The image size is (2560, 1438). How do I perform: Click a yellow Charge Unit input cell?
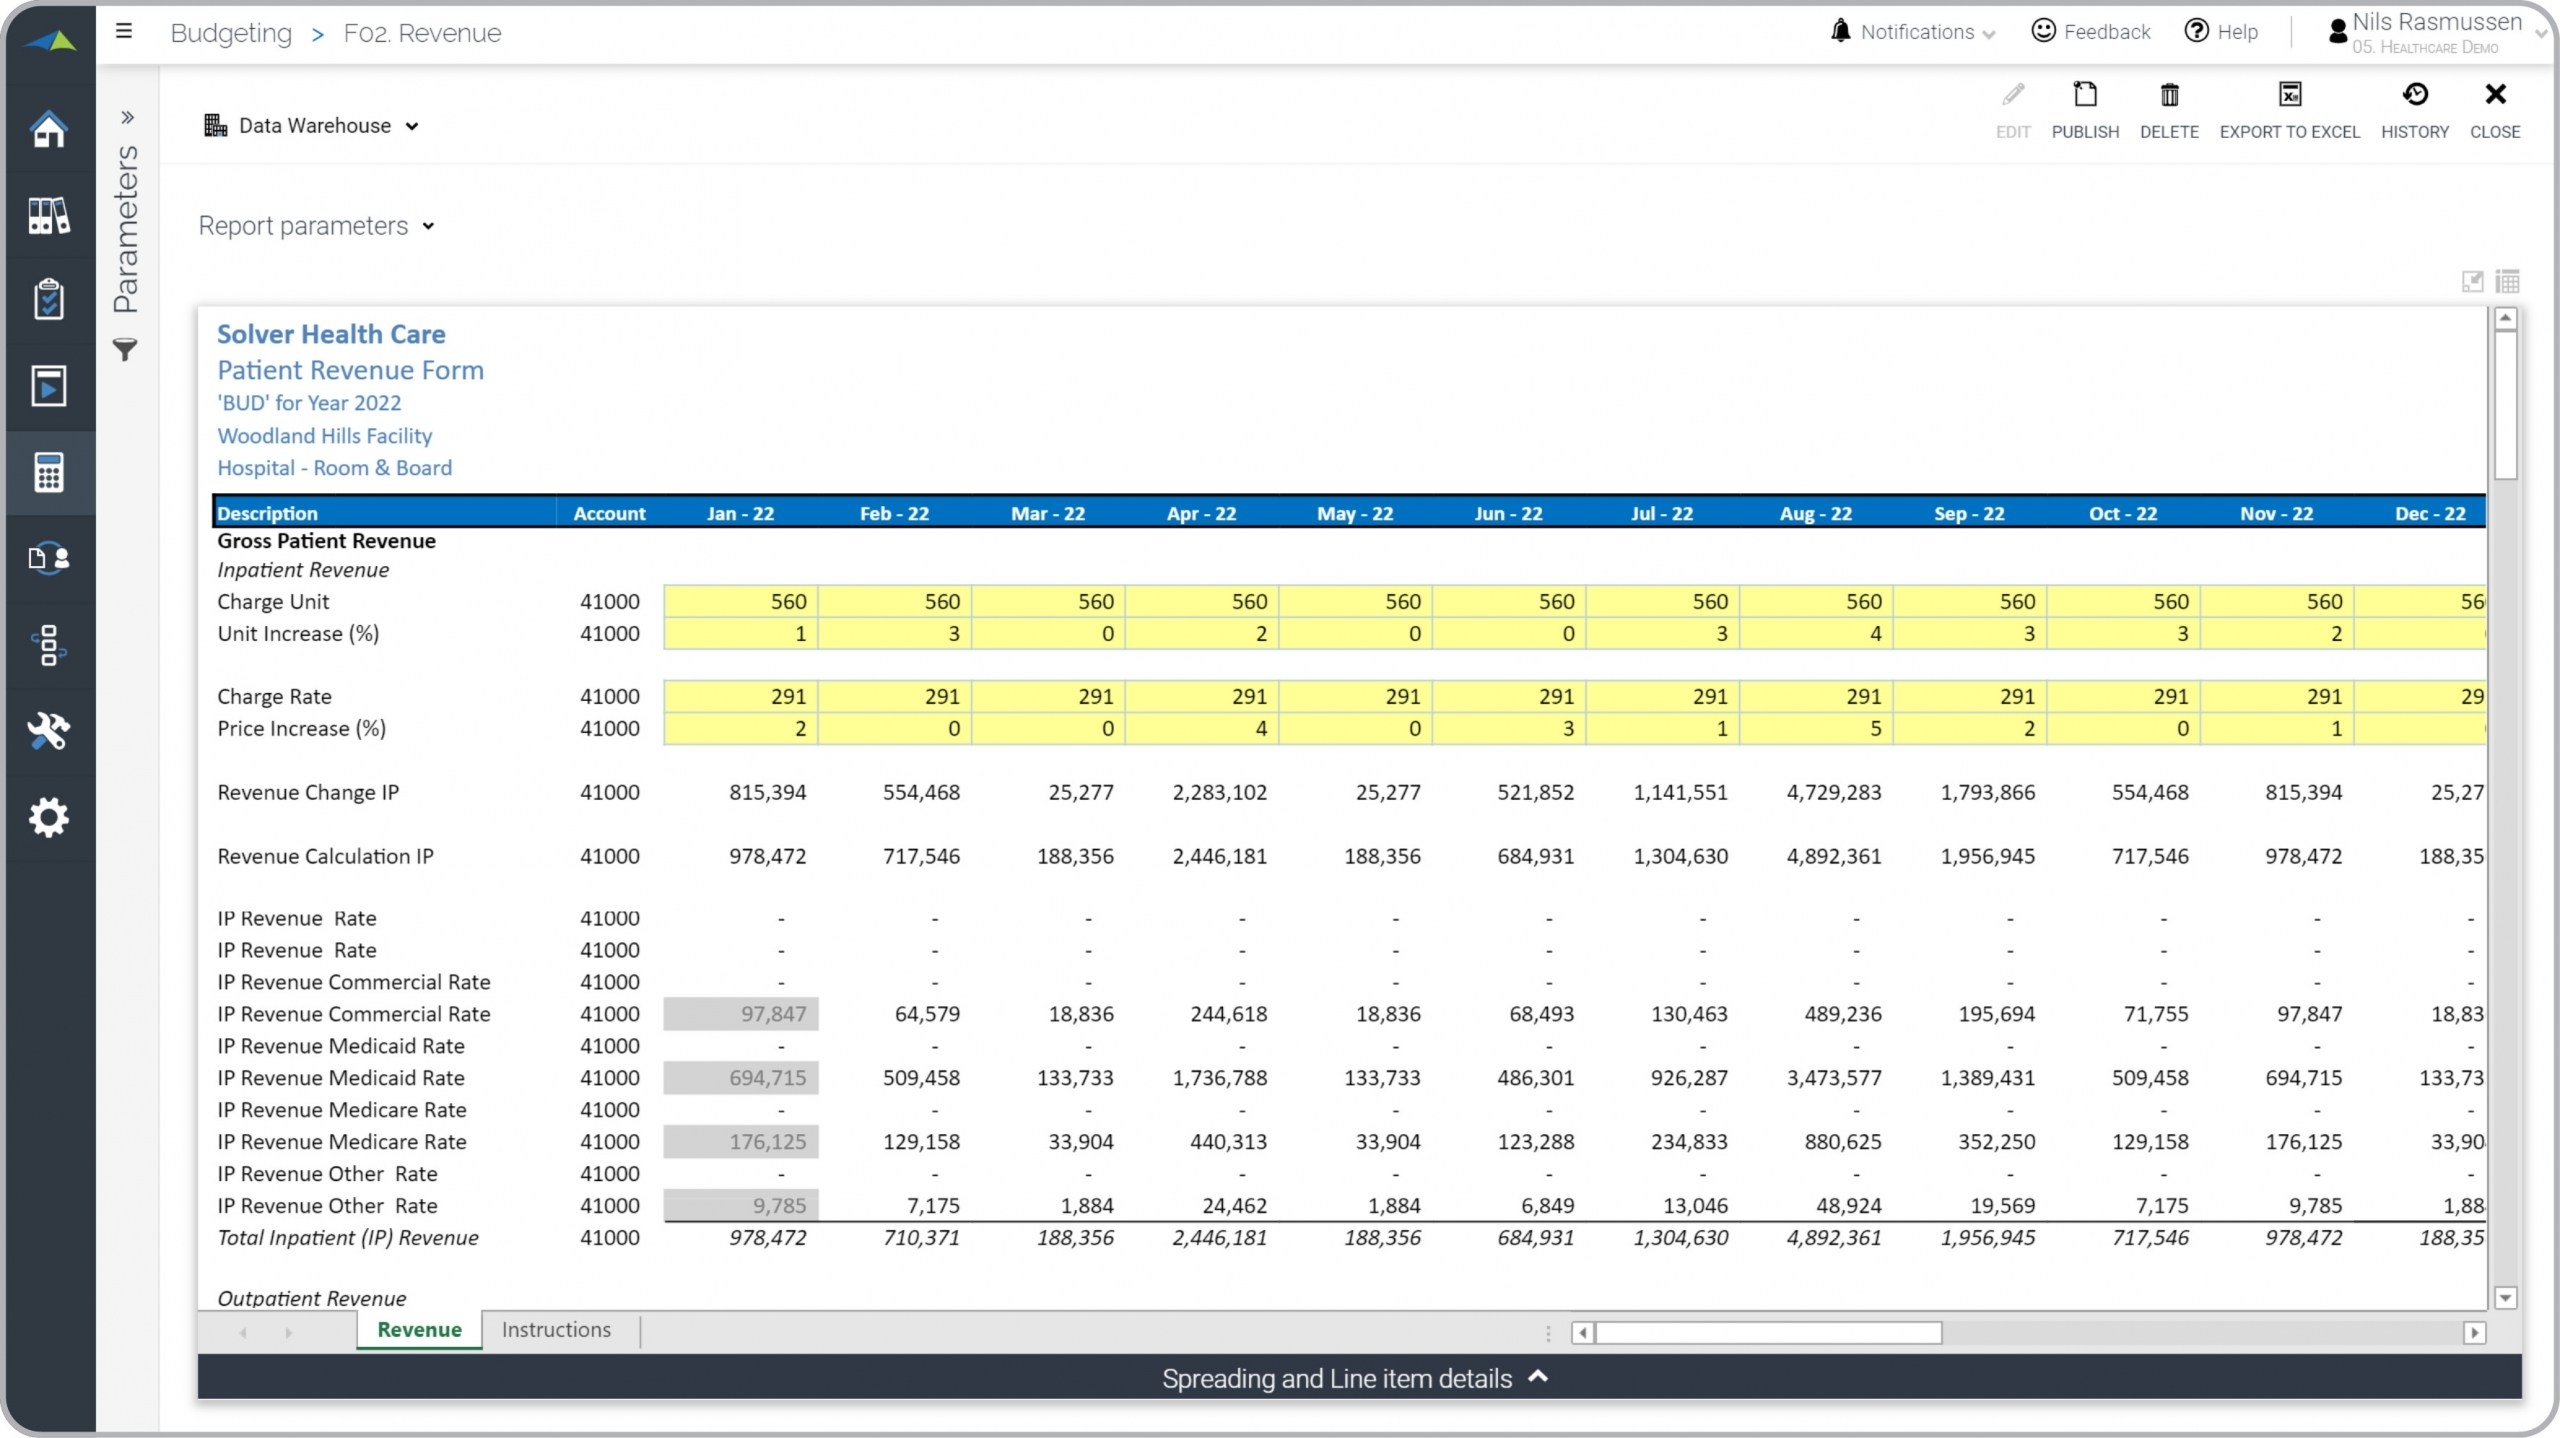(740, 601)
